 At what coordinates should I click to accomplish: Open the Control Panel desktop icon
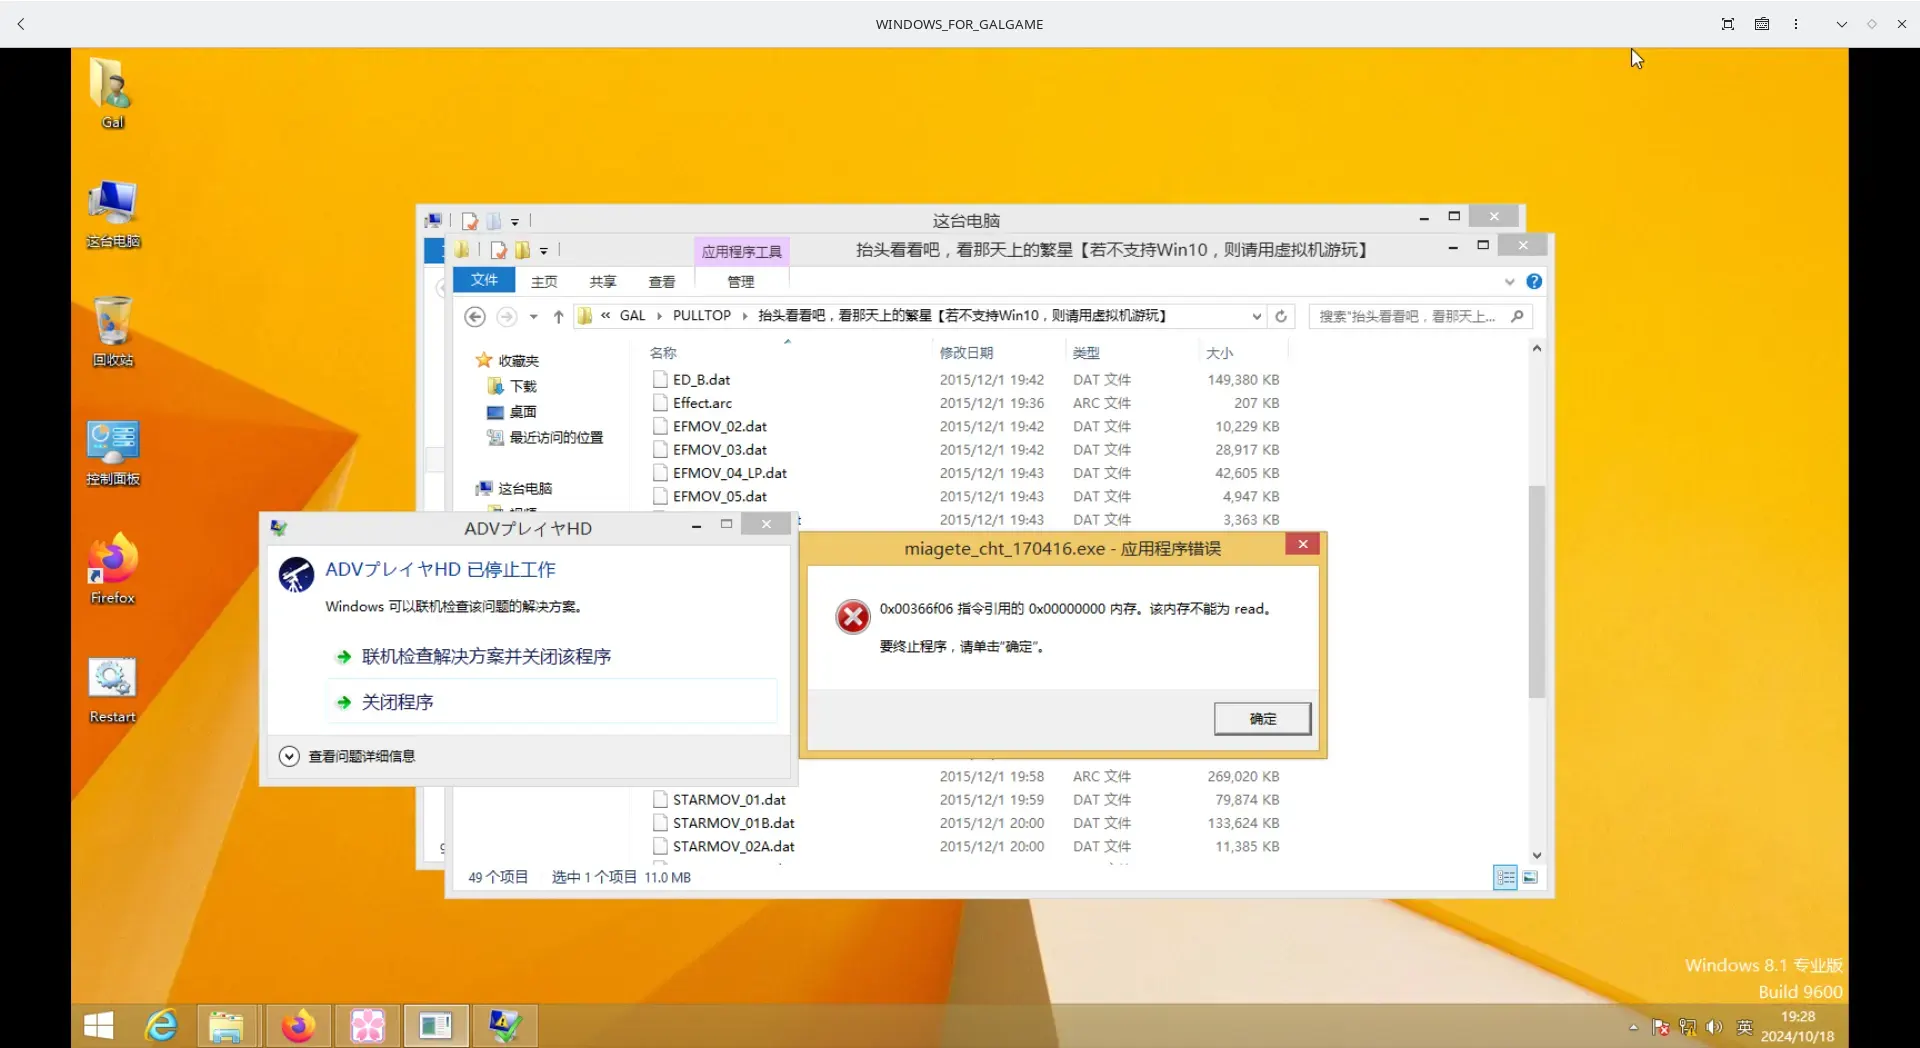pyautogui.click(x=113, y=452)
